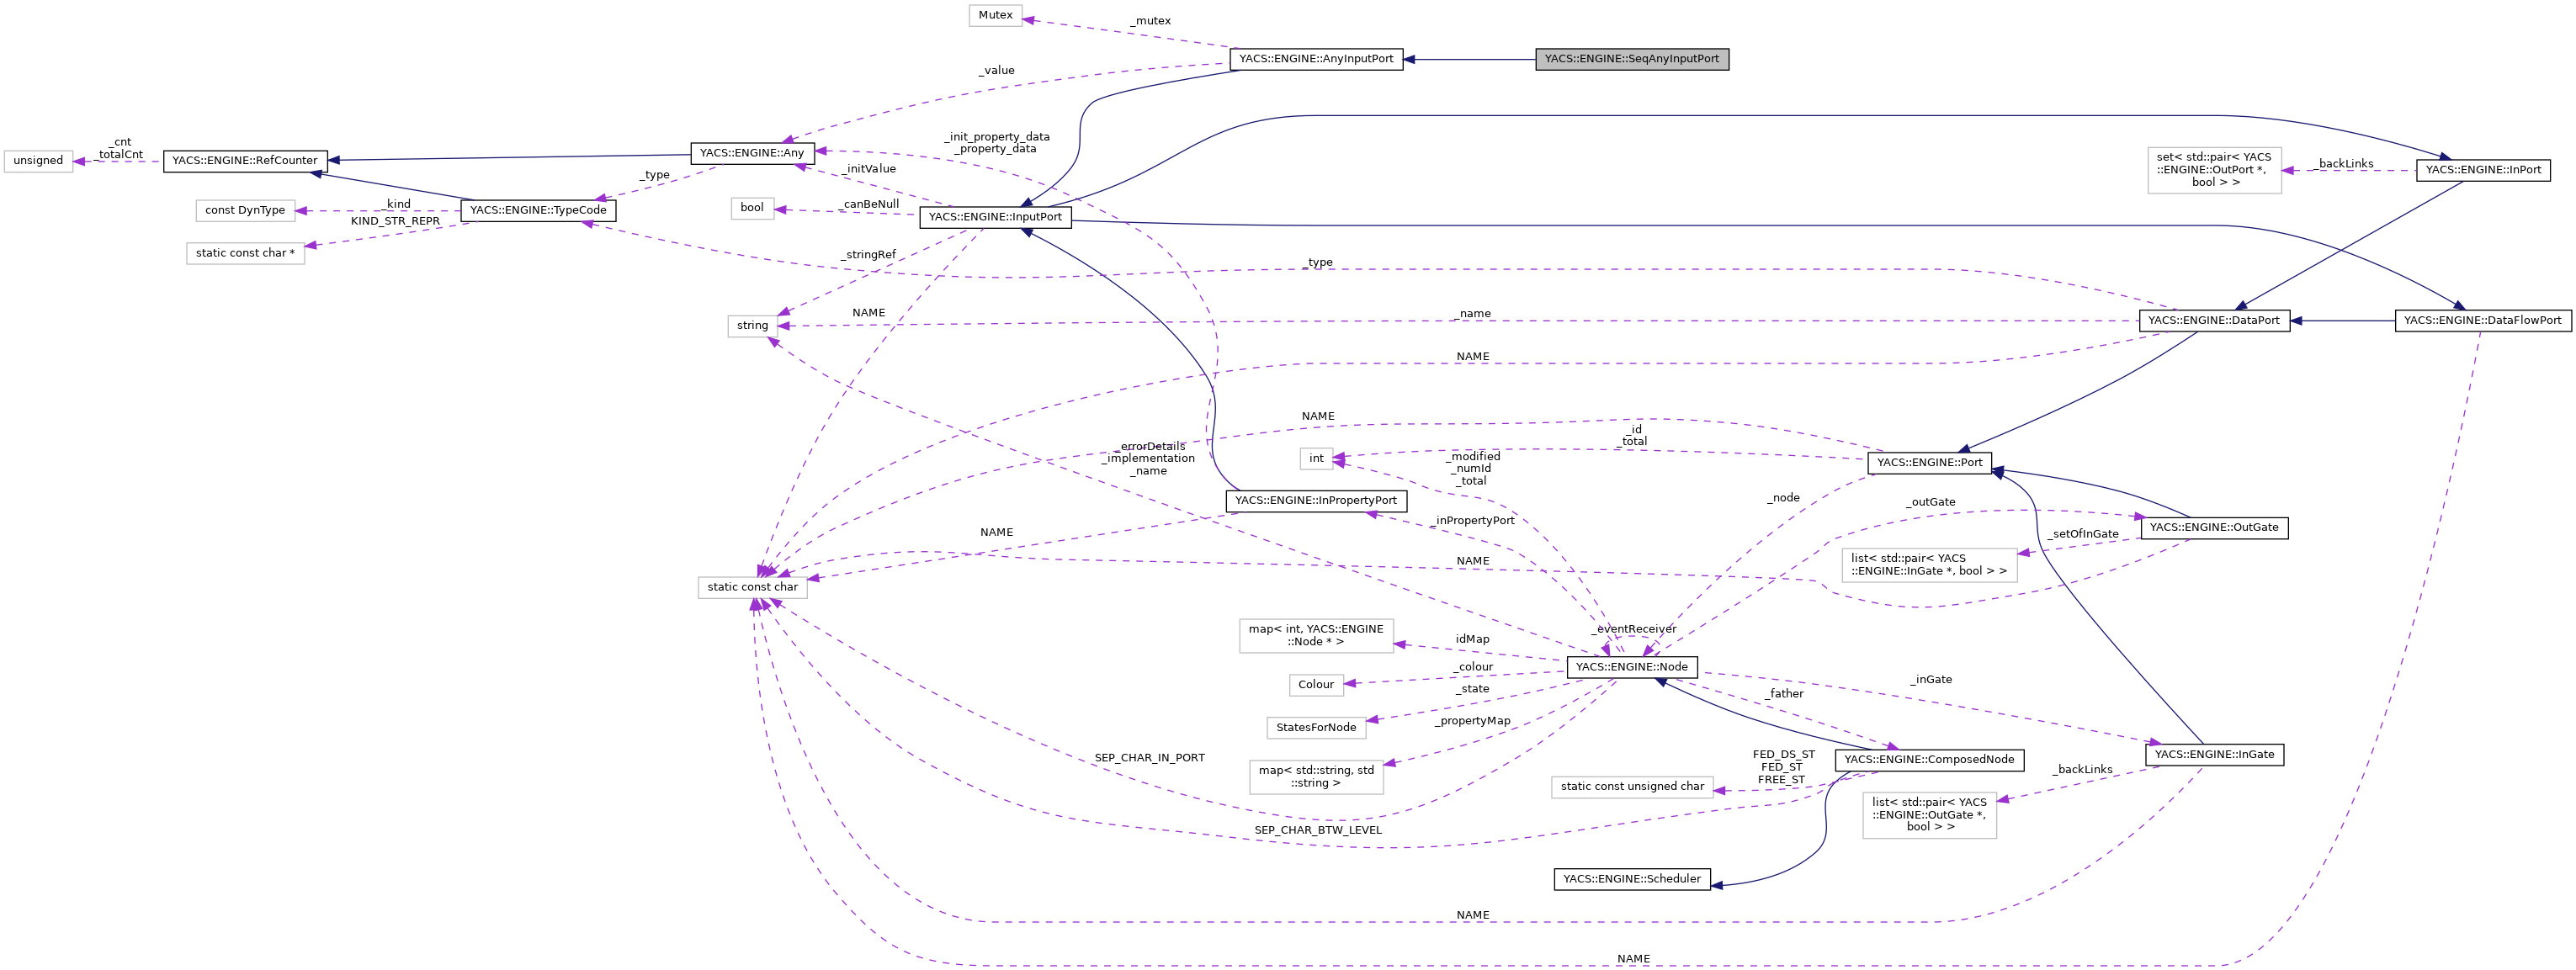Open the YACS::ENGINE::InGate class node
Screen dimensions: 2576x970
2216,755
